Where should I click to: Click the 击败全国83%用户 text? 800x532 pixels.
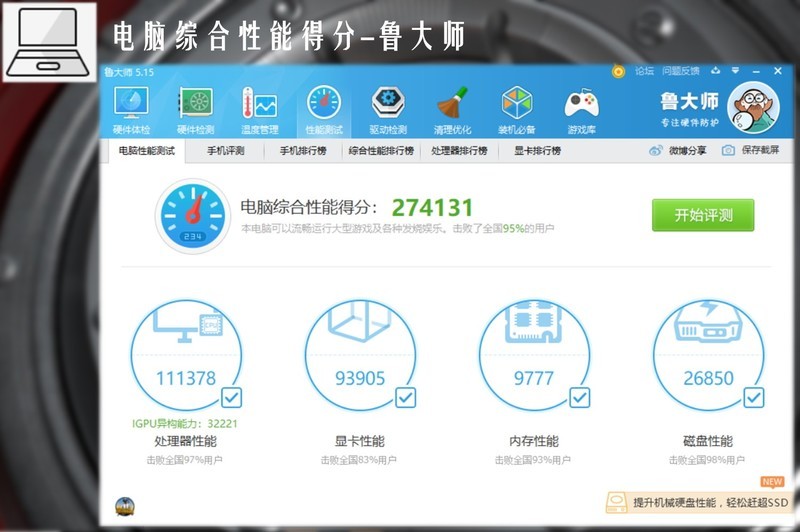point(359,460)
